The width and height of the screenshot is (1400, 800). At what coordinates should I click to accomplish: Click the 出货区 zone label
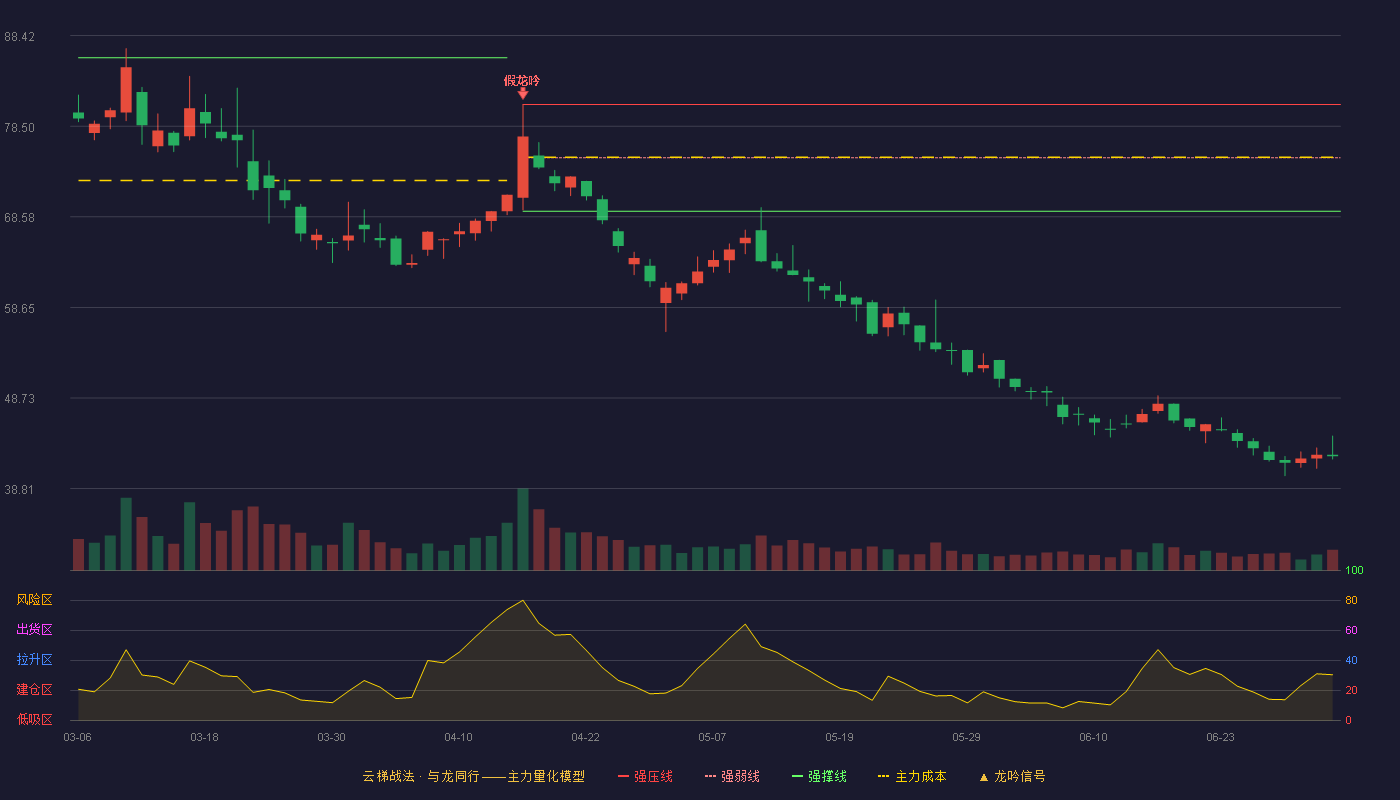coord(34,630)
